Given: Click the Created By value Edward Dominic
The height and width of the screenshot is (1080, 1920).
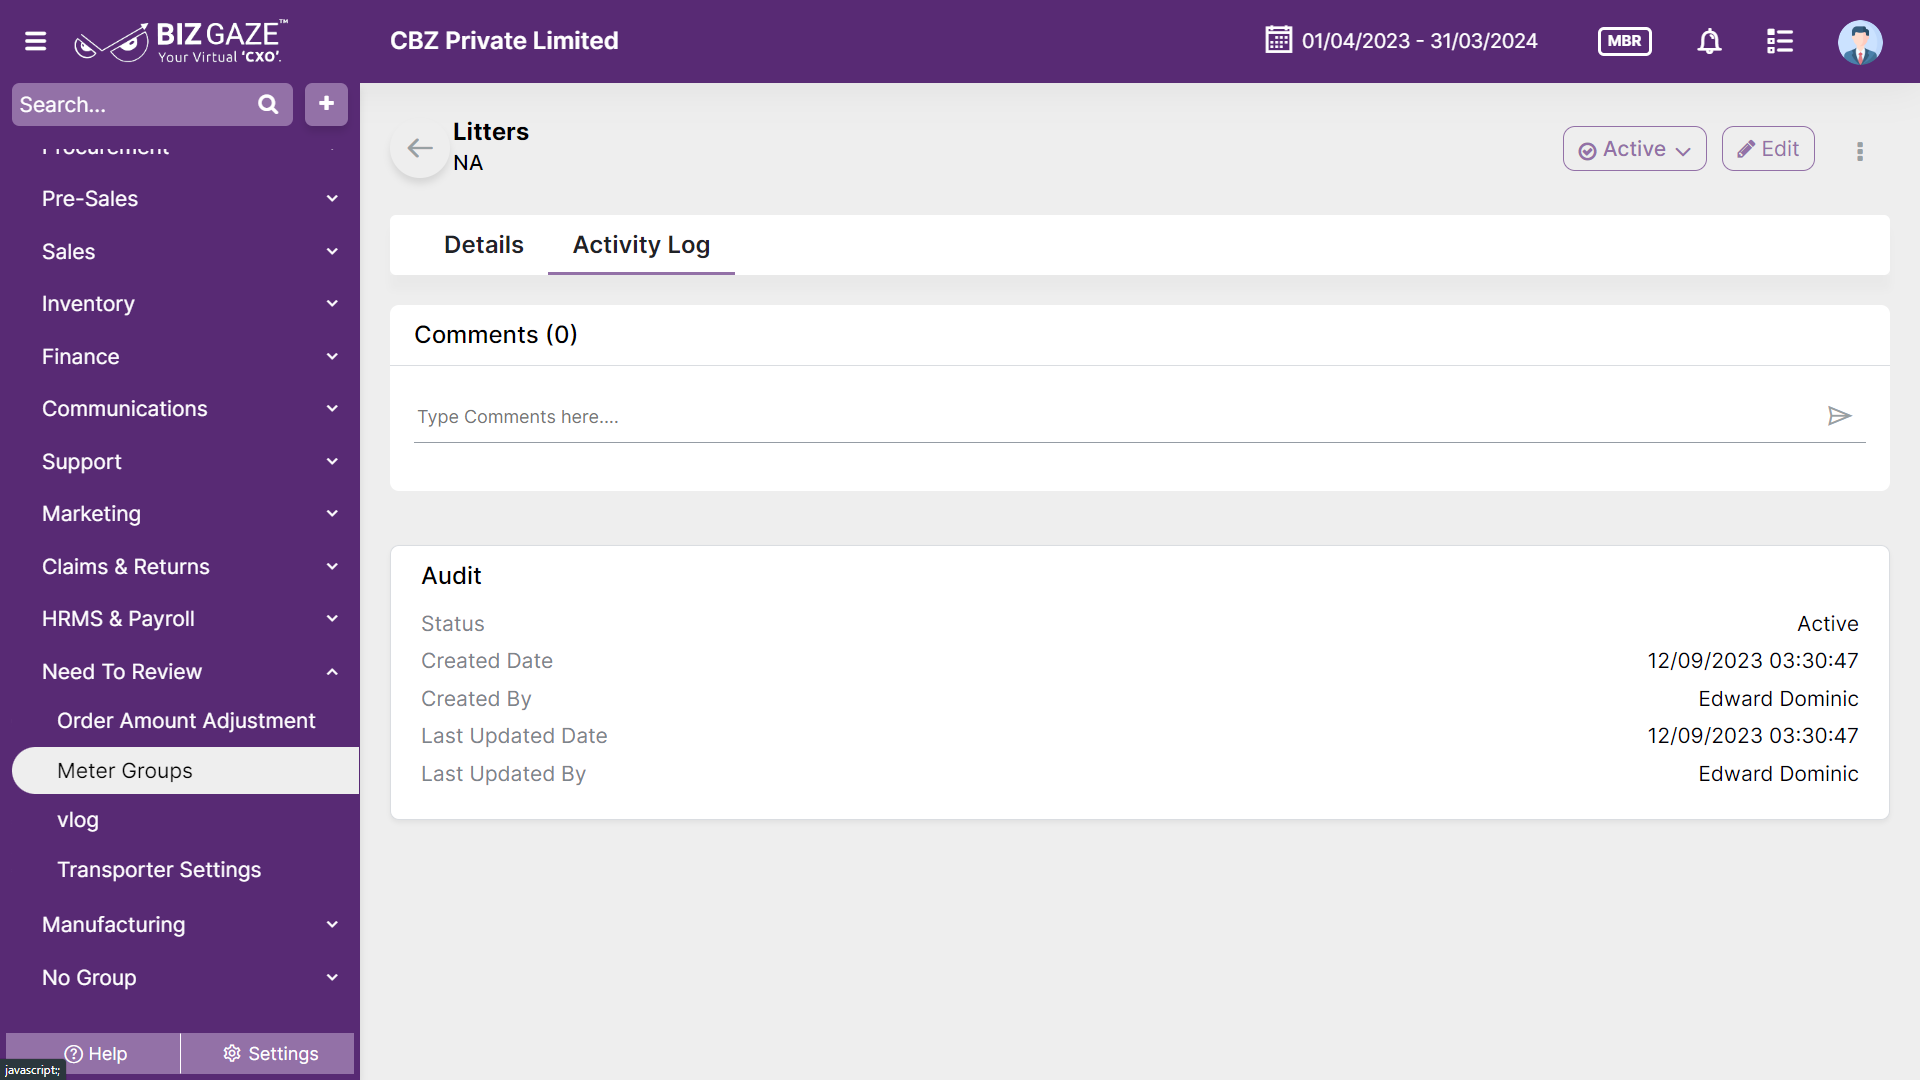Looking at the screenshot, I should click(x=1778, y=699).
